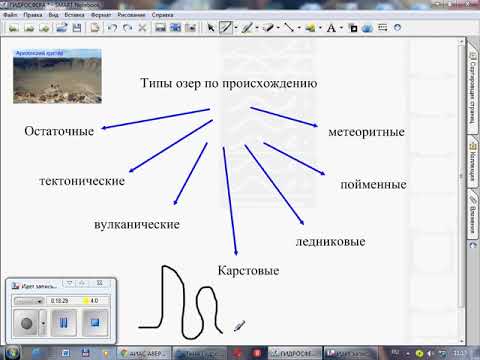Select the word 'тектонические'

point(82,181)
